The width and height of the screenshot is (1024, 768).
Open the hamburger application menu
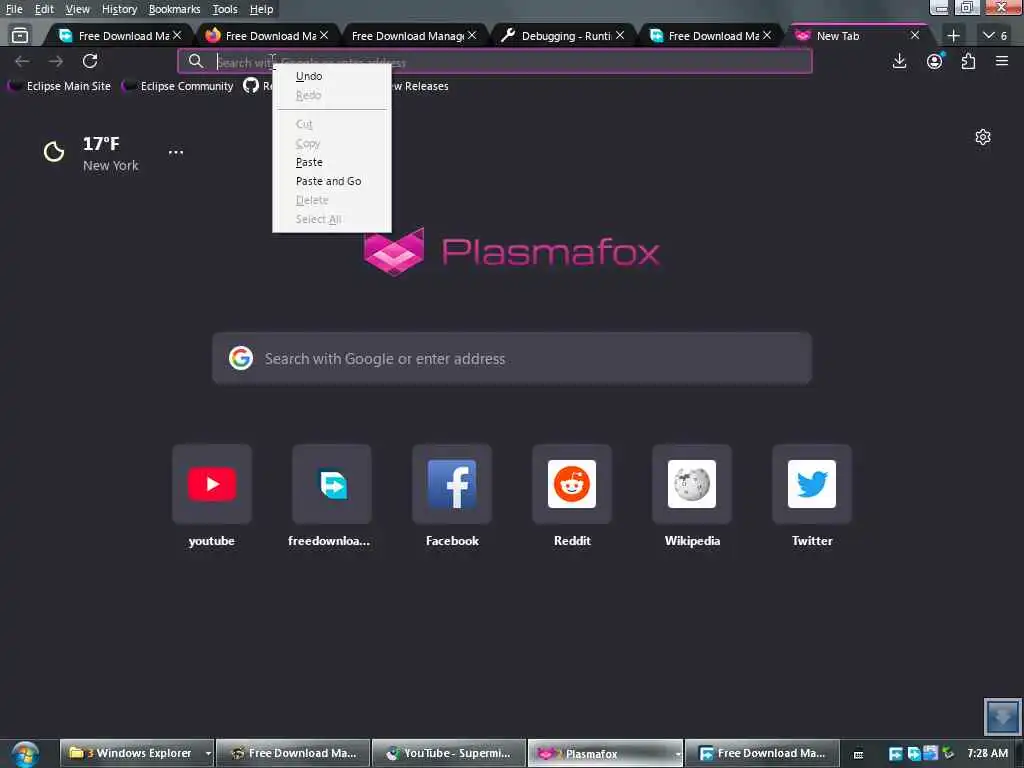[1002, 61]
